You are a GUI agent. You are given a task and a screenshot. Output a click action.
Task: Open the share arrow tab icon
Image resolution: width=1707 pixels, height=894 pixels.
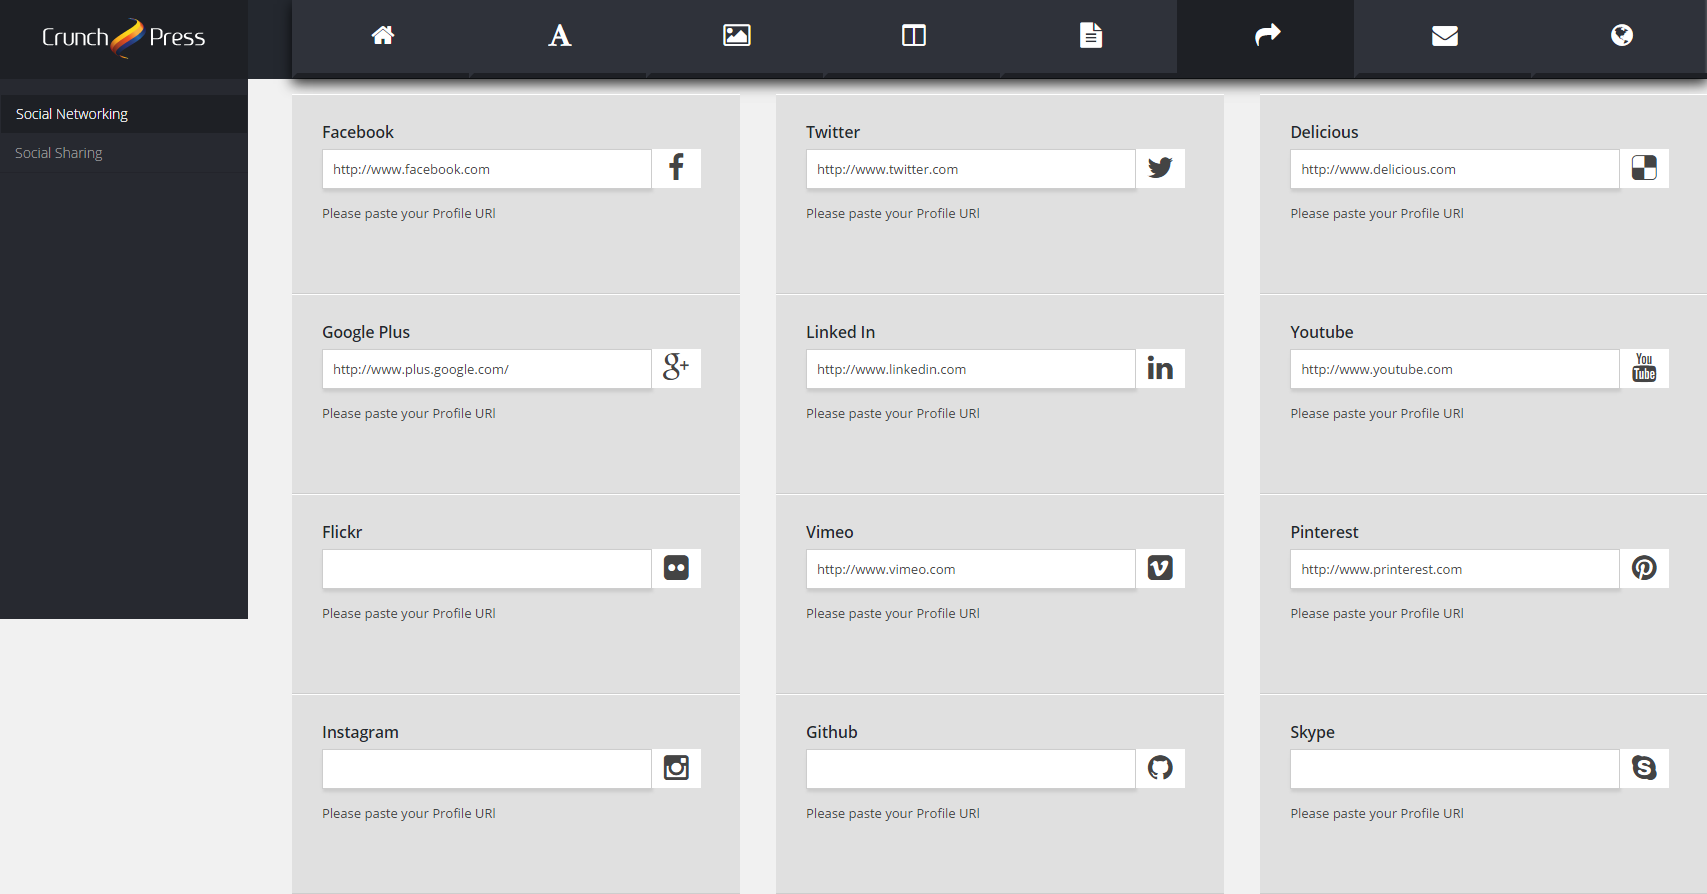[1268, 36]
